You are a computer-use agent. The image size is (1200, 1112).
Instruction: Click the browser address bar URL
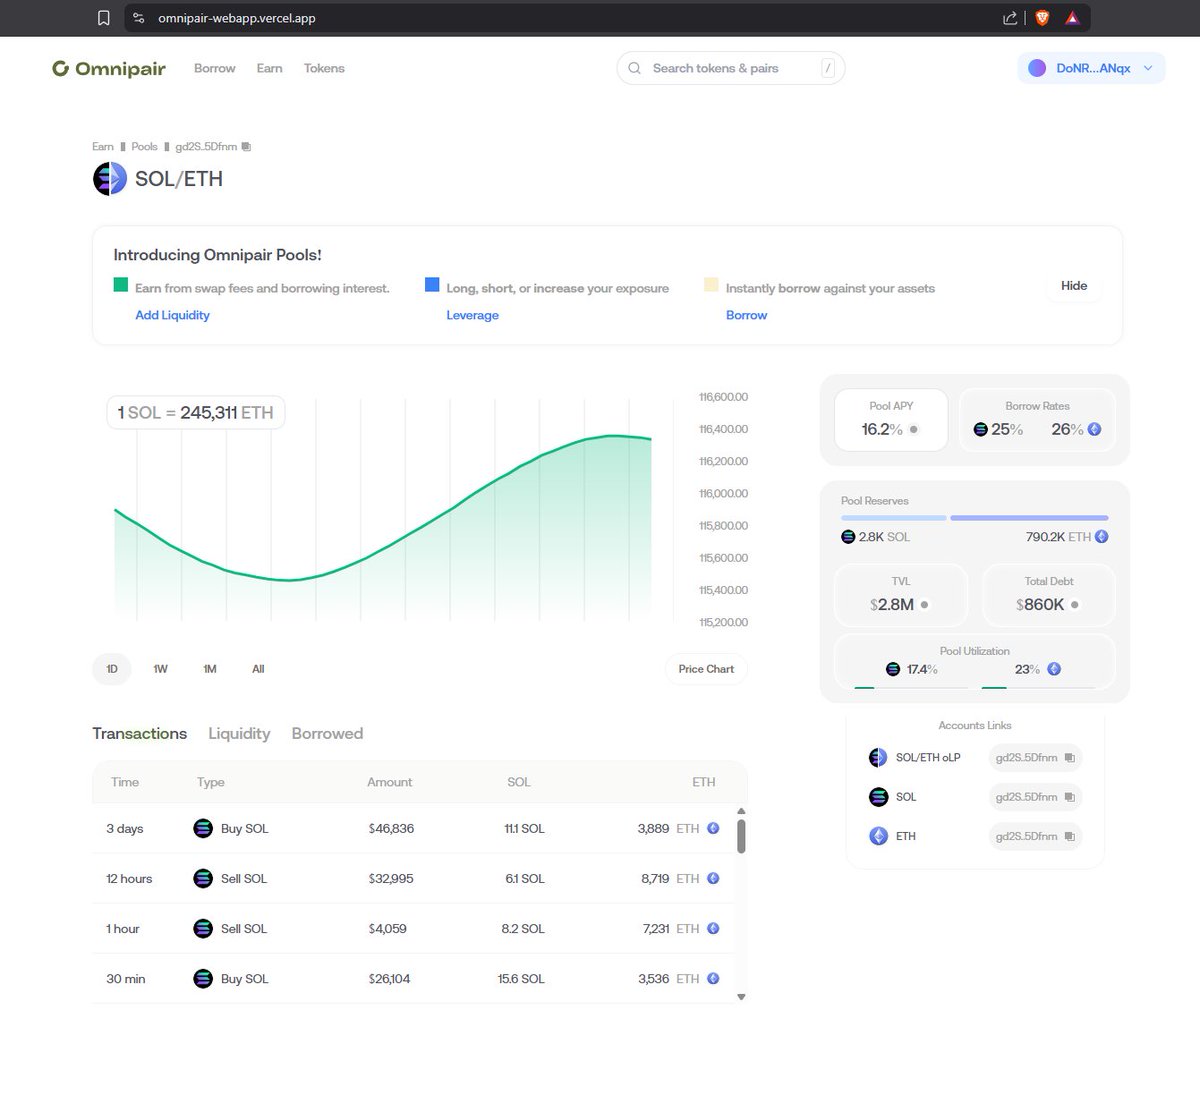coord(237,18)
